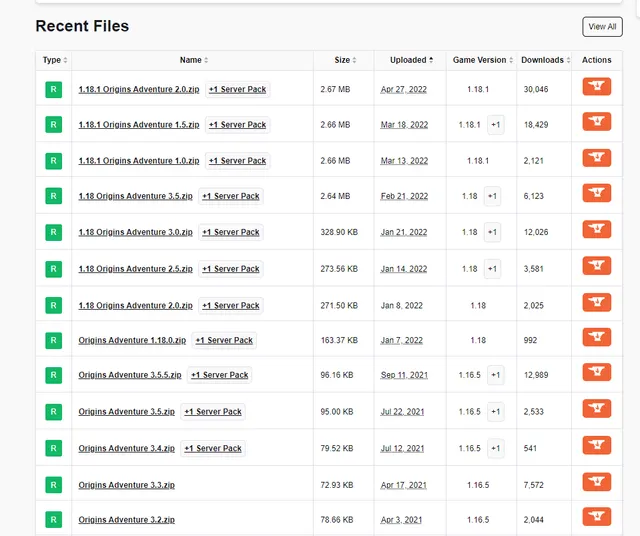Open Server Pack for 1.18.1 Origins Adventure 1.5
Screen dimensions: 640x536
pos(238,125)
